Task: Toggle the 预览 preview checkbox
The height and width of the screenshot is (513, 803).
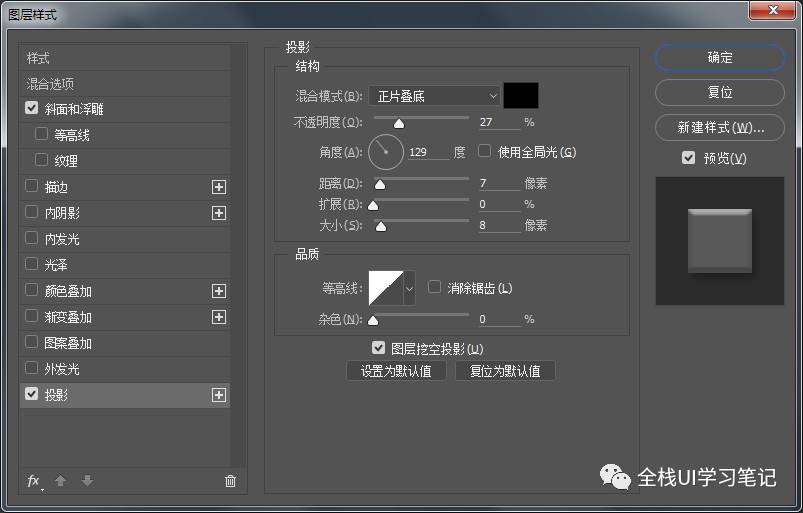Action: pos(688,158)
